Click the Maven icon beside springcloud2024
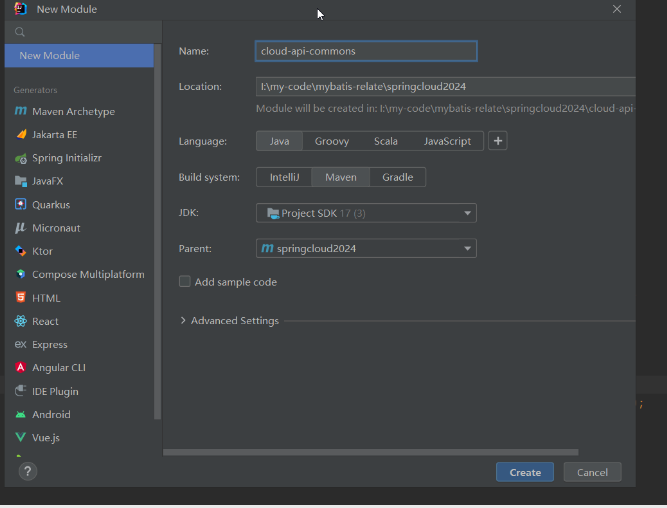Image resolution: width=667 pixels, height=508 pixels. [x=267, y=248]
